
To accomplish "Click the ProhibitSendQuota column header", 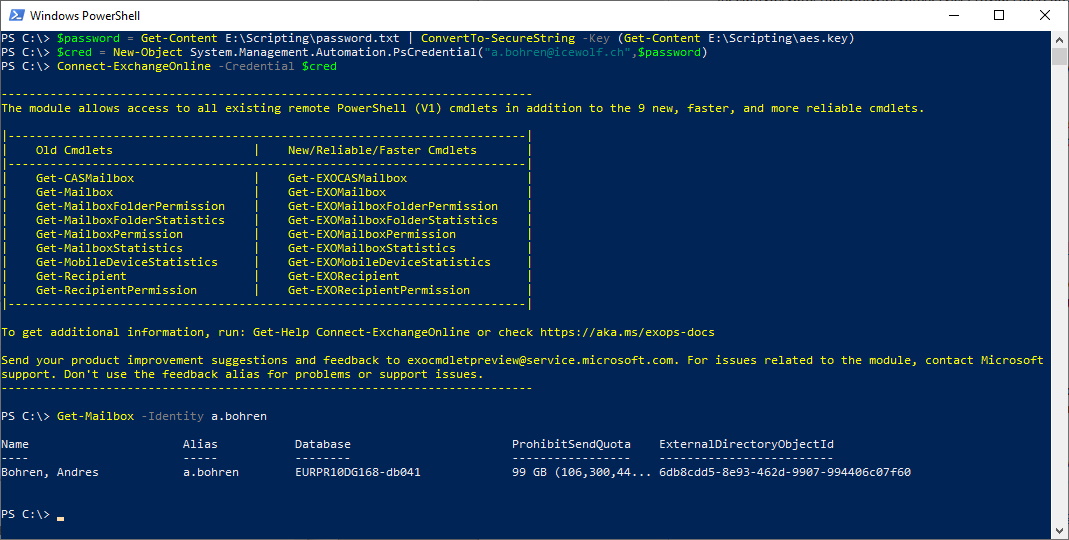I will [x=571, y=444].
